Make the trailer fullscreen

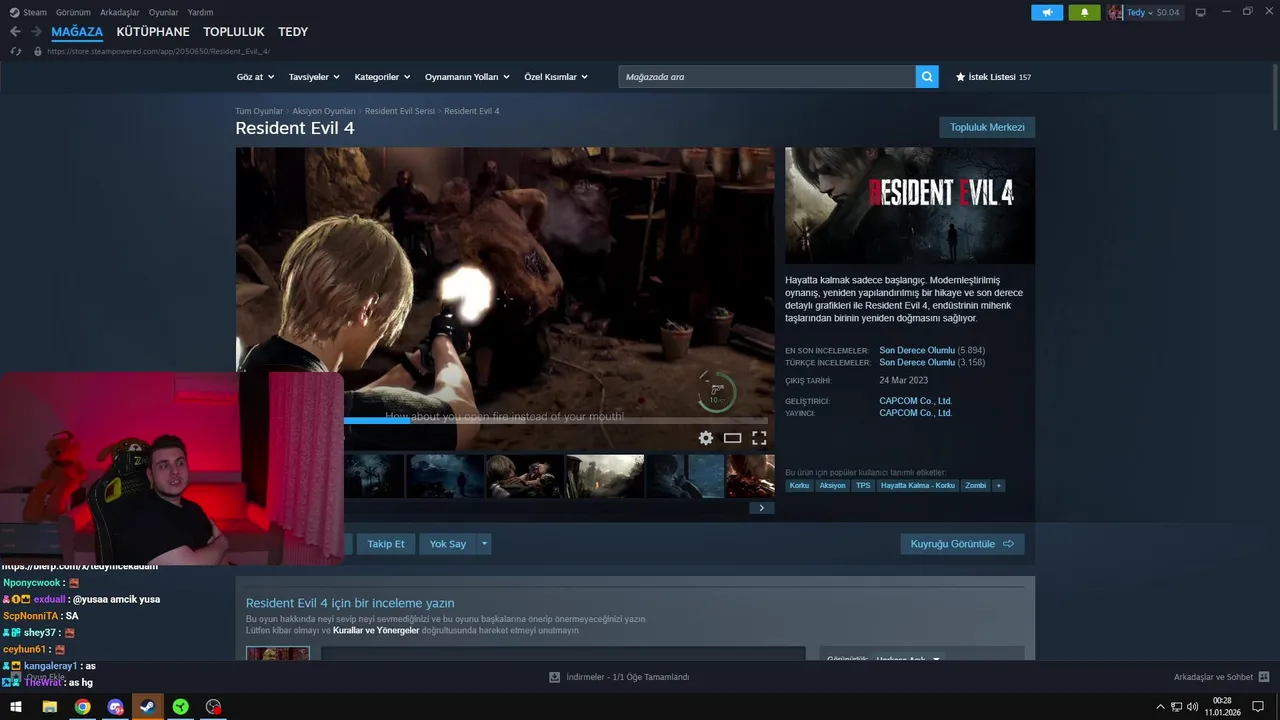click(x=759, y=438)
